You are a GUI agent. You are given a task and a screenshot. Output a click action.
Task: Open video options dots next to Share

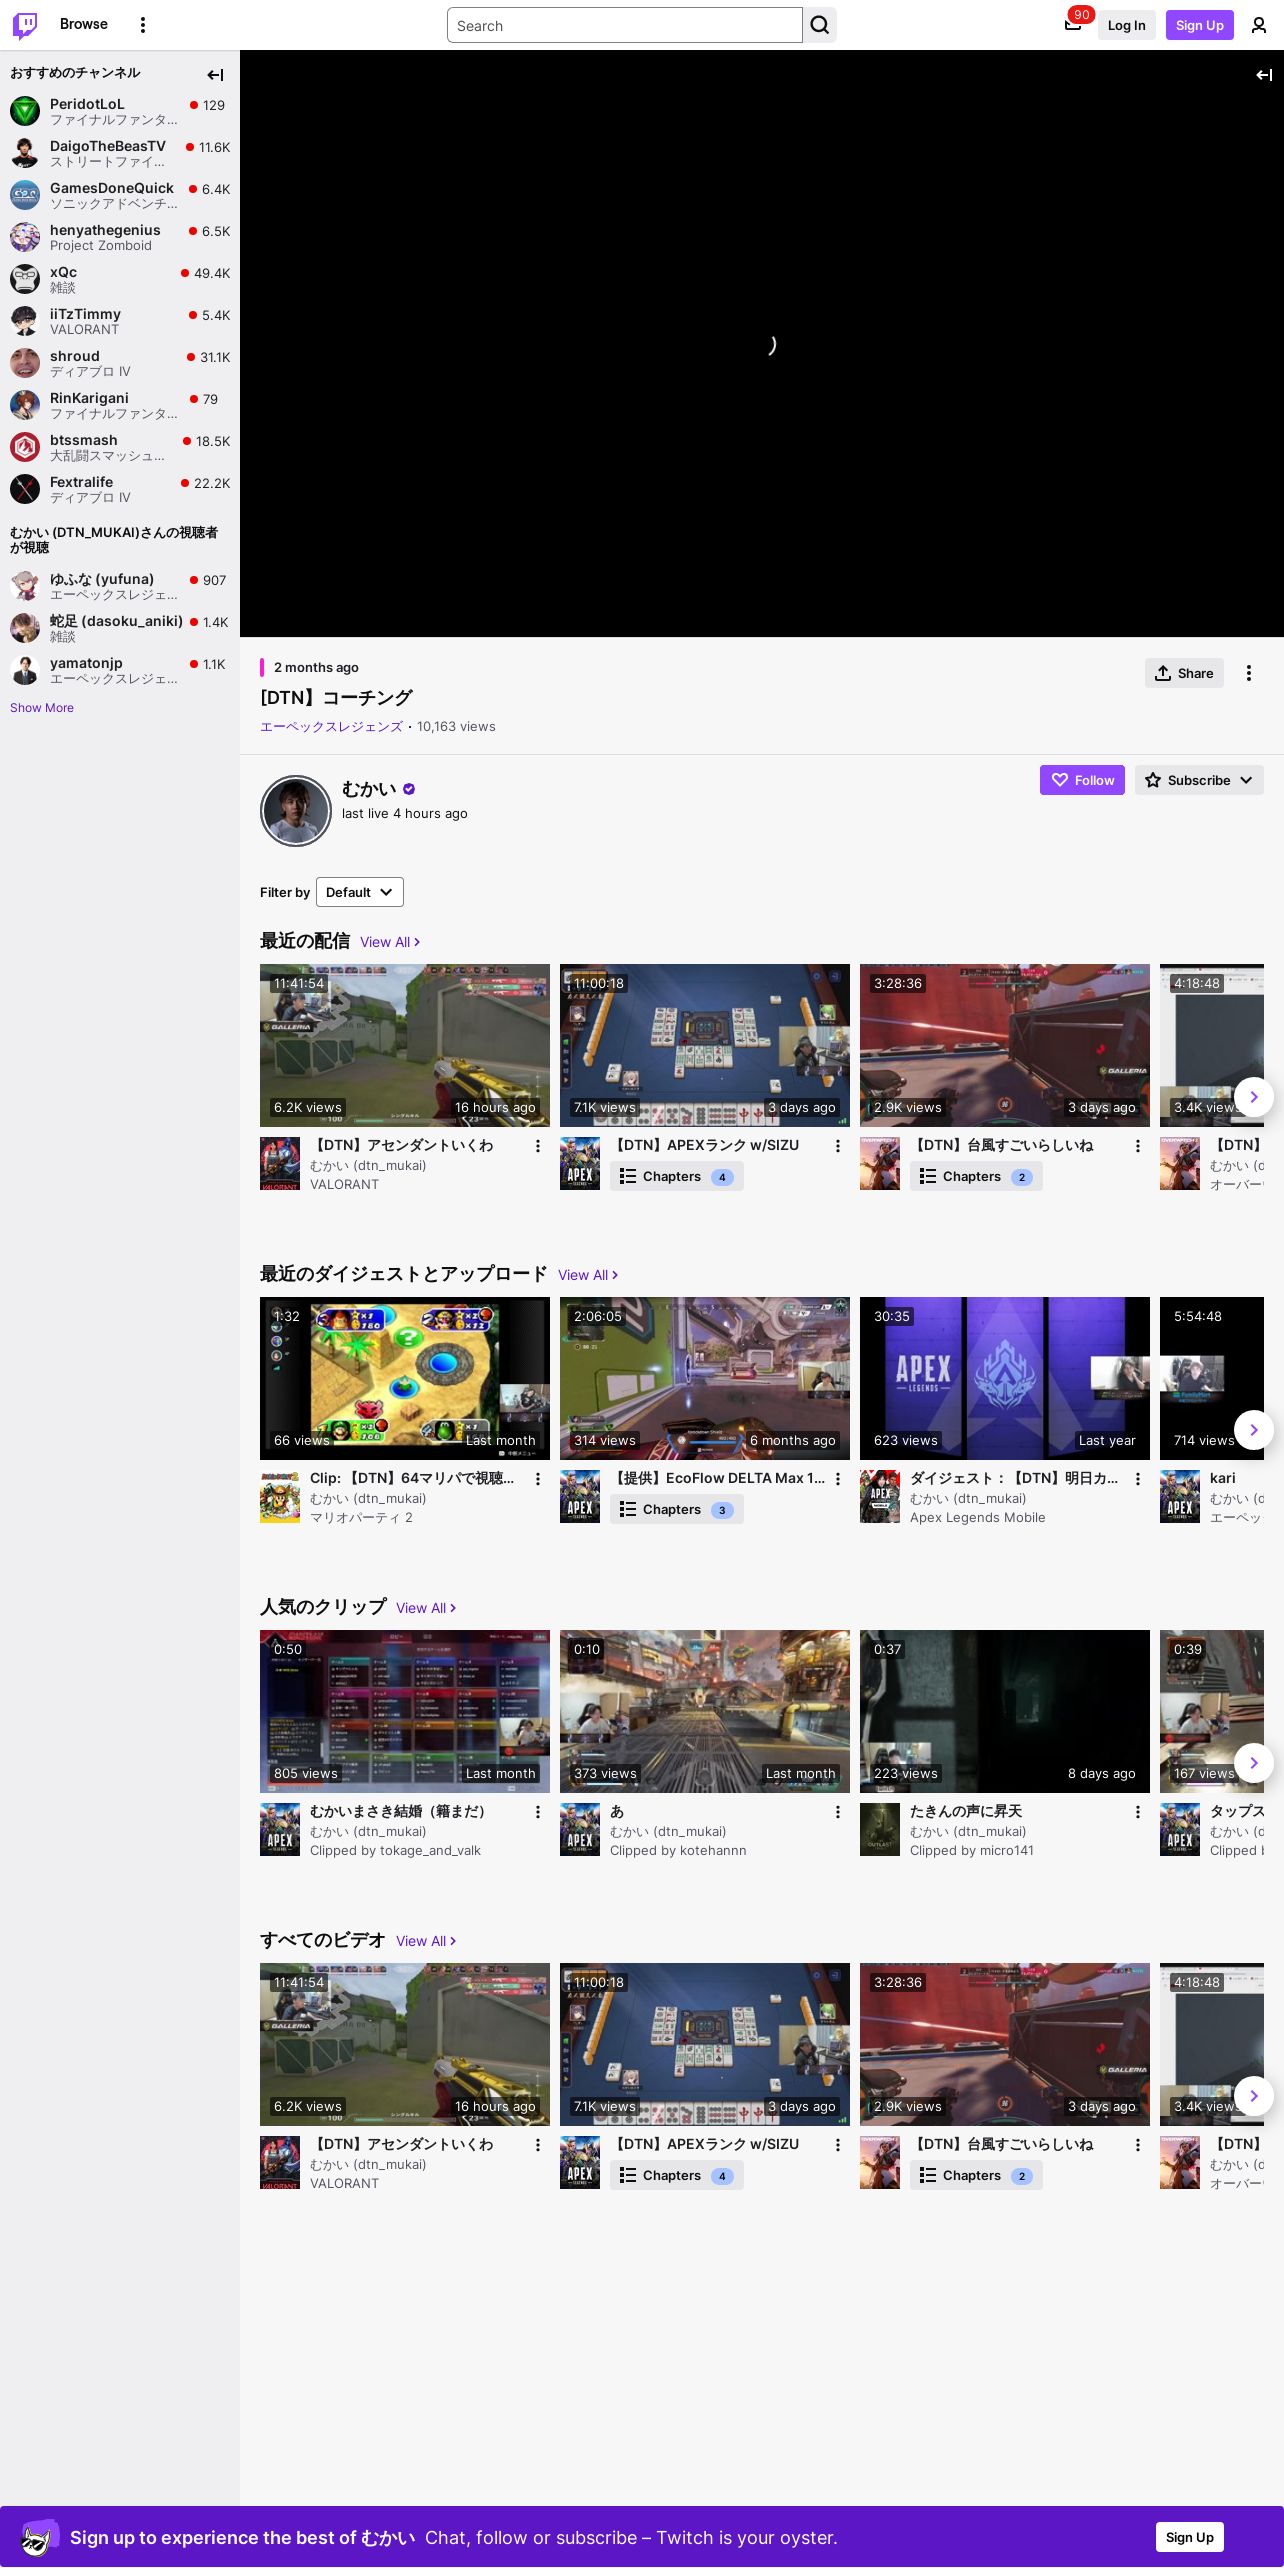click(1248, 673)
